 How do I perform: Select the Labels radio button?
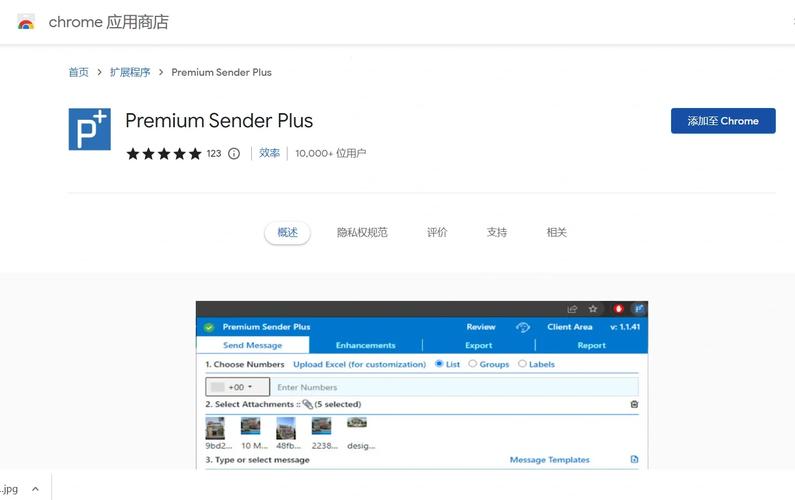point(522,364)
